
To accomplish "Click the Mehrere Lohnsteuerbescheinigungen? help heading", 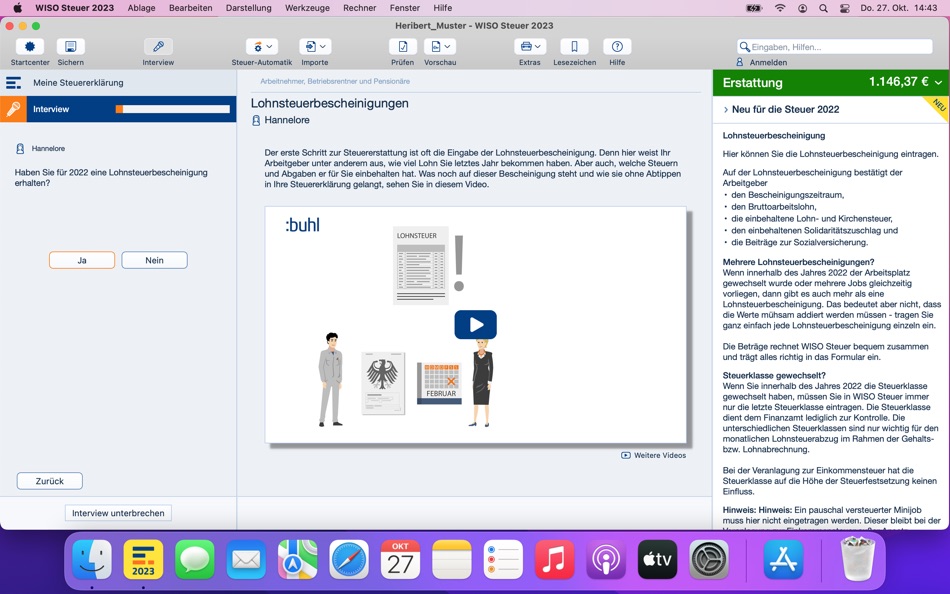I will tap(799, 262).
